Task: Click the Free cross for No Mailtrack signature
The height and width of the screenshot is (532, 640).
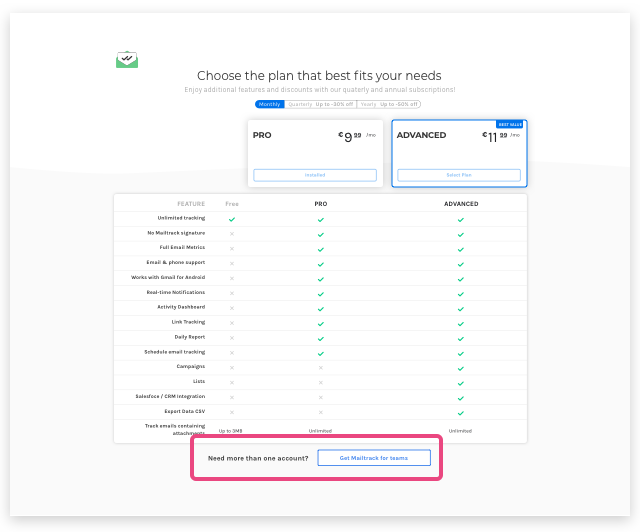Action: click(232, 233)
